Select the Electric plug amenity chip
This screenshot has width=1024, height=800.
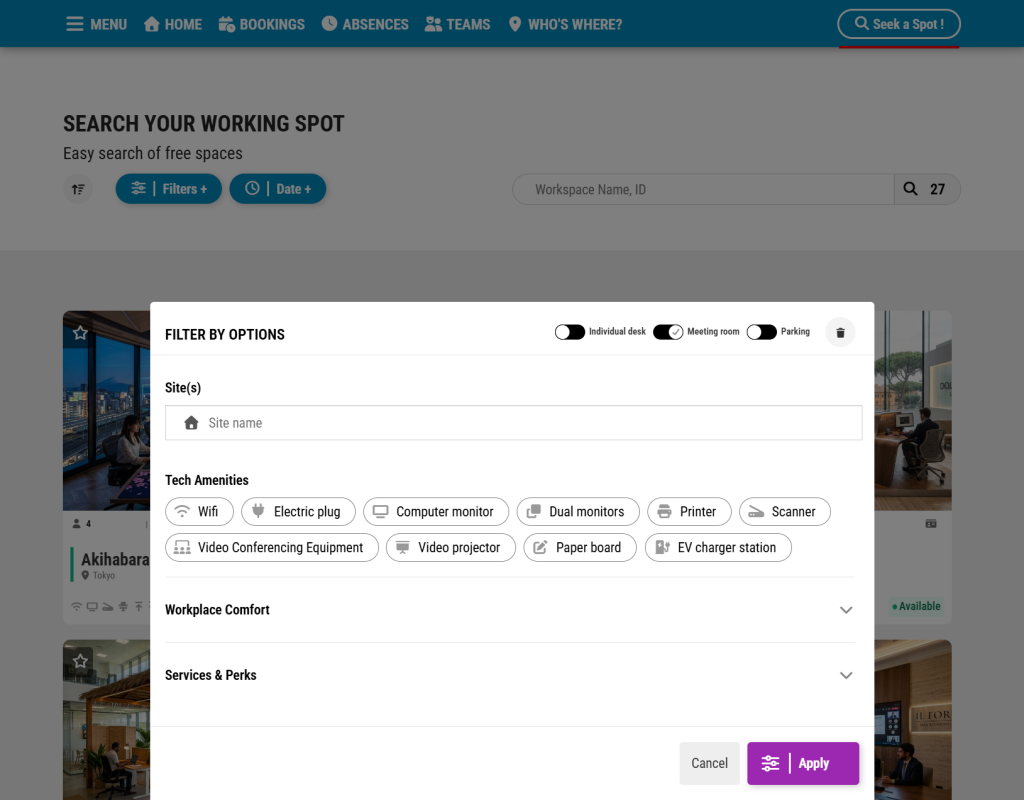pyautogui.click(x=298, y=511)
